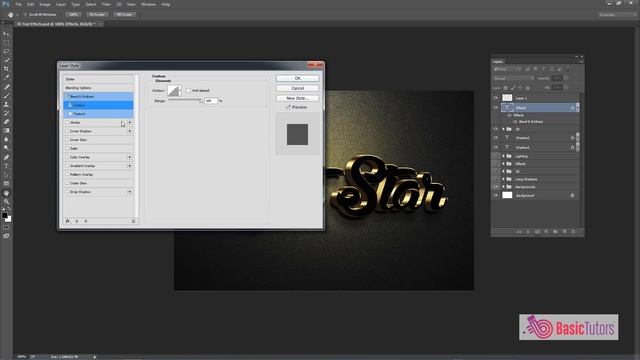Select the Brush tool

(6, 96)
